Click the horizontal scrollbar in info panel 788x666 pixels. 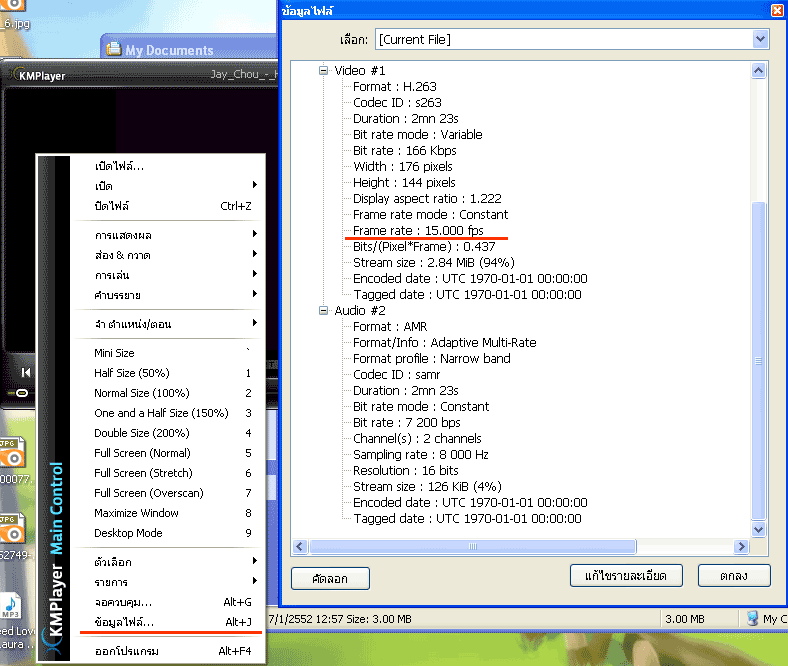pyautogui.click(x=470, y=547)
